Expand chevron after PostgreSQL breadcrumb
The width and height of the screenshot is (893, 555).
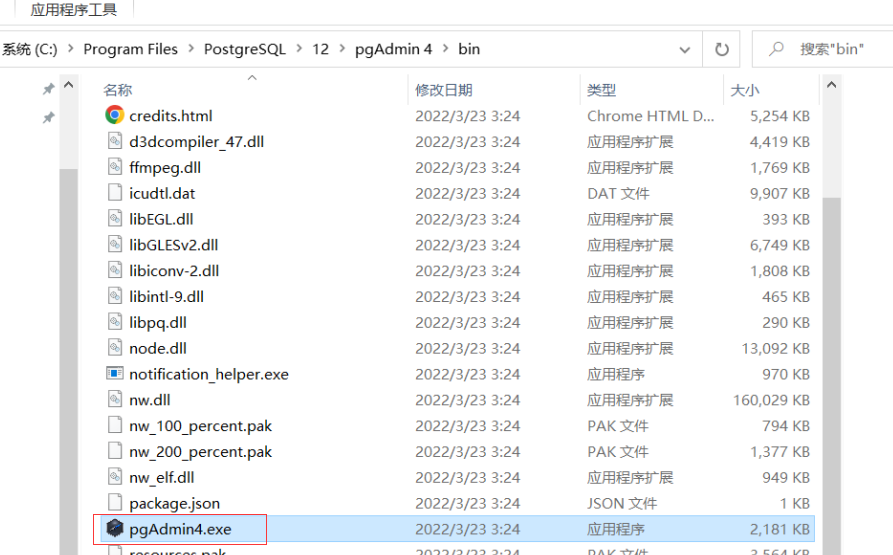299,49
